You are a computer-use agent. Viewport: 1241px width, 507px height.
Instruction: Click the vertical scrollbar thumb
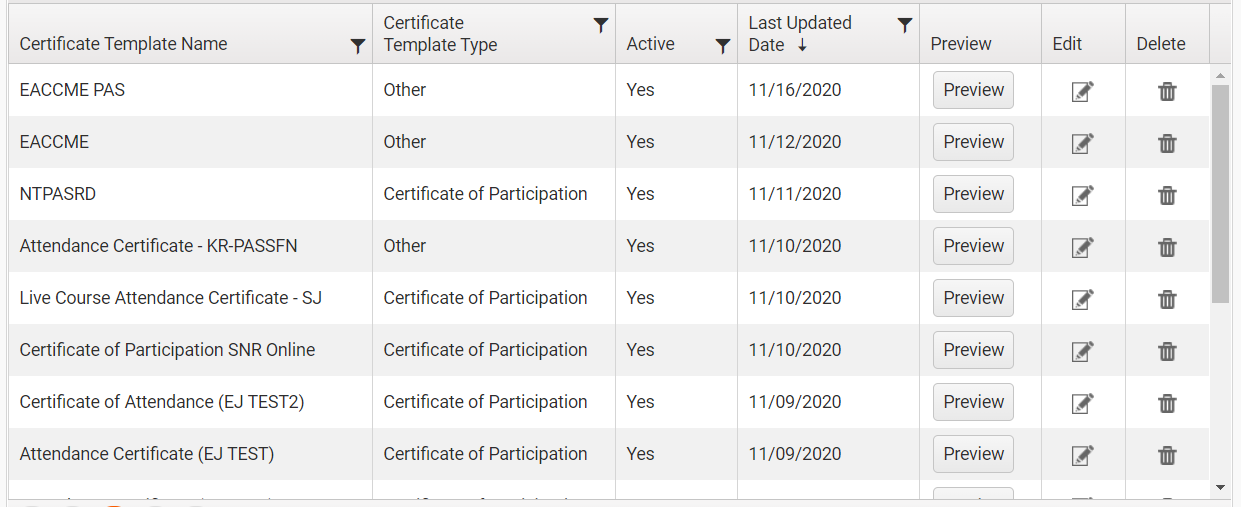coord(1220,192)
